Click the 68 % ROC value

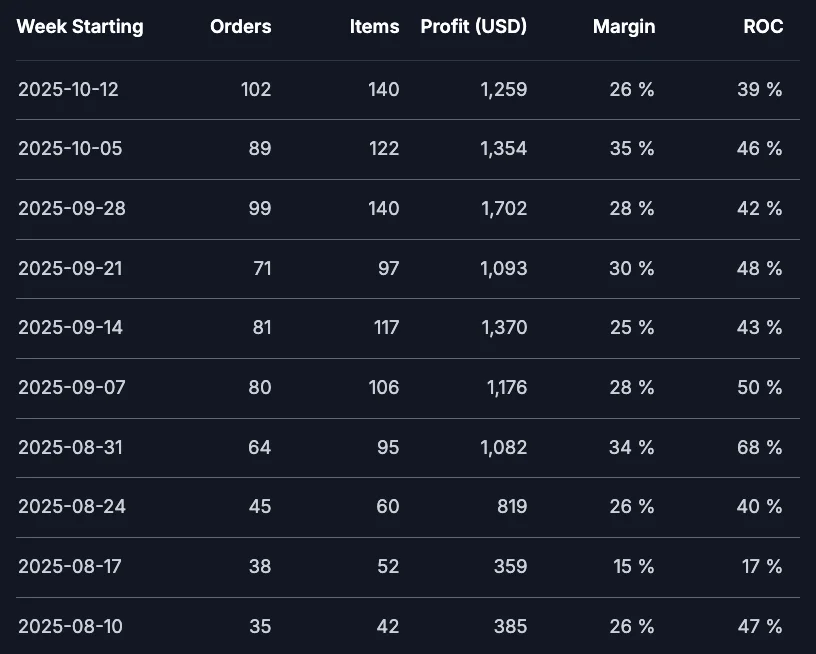(760, 447)
